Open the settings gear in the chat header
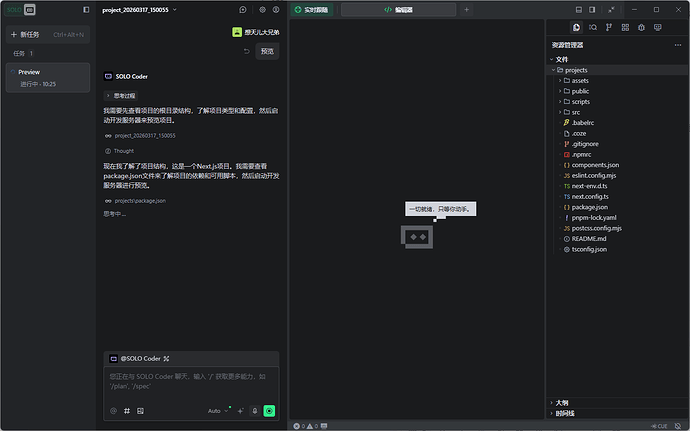Image resolution: width=690 pixels, height=431 pixels. [262, 9]
